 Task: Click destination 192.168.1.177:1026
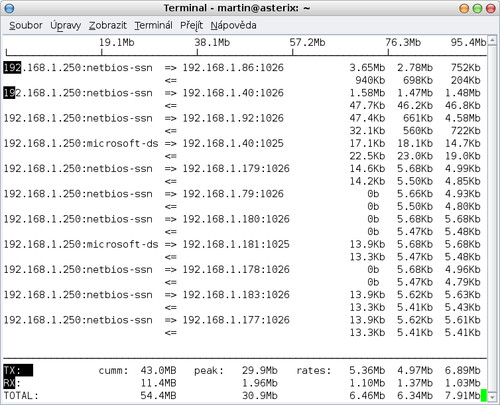[236, 320]
